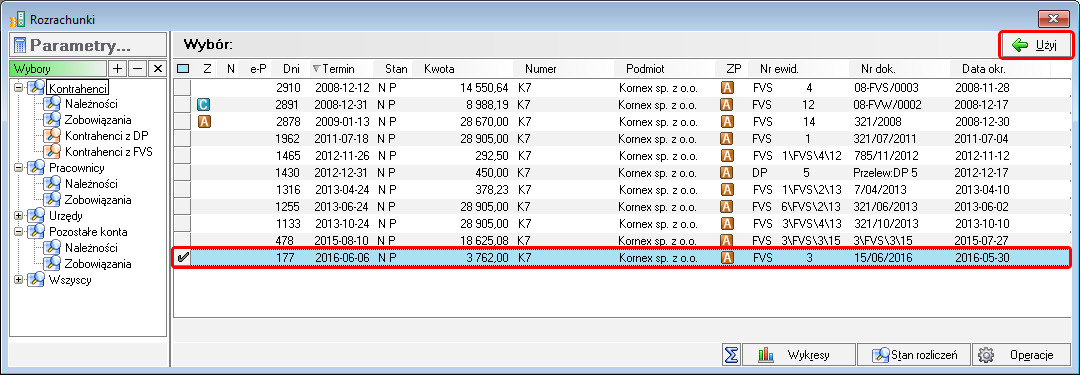Expand the Wszyscy tree node
The height and width of the screenshot is (375, 1080).
click(x=19, y=280)
